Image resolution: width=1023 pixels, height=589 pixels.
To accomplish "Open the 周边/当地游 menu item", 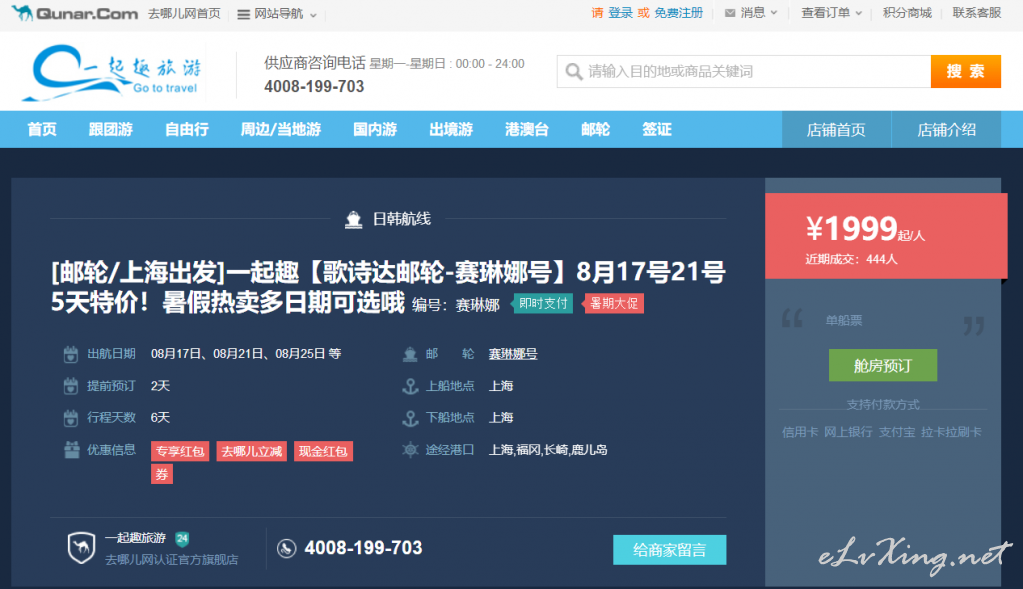I will click(x=281, y=129).
